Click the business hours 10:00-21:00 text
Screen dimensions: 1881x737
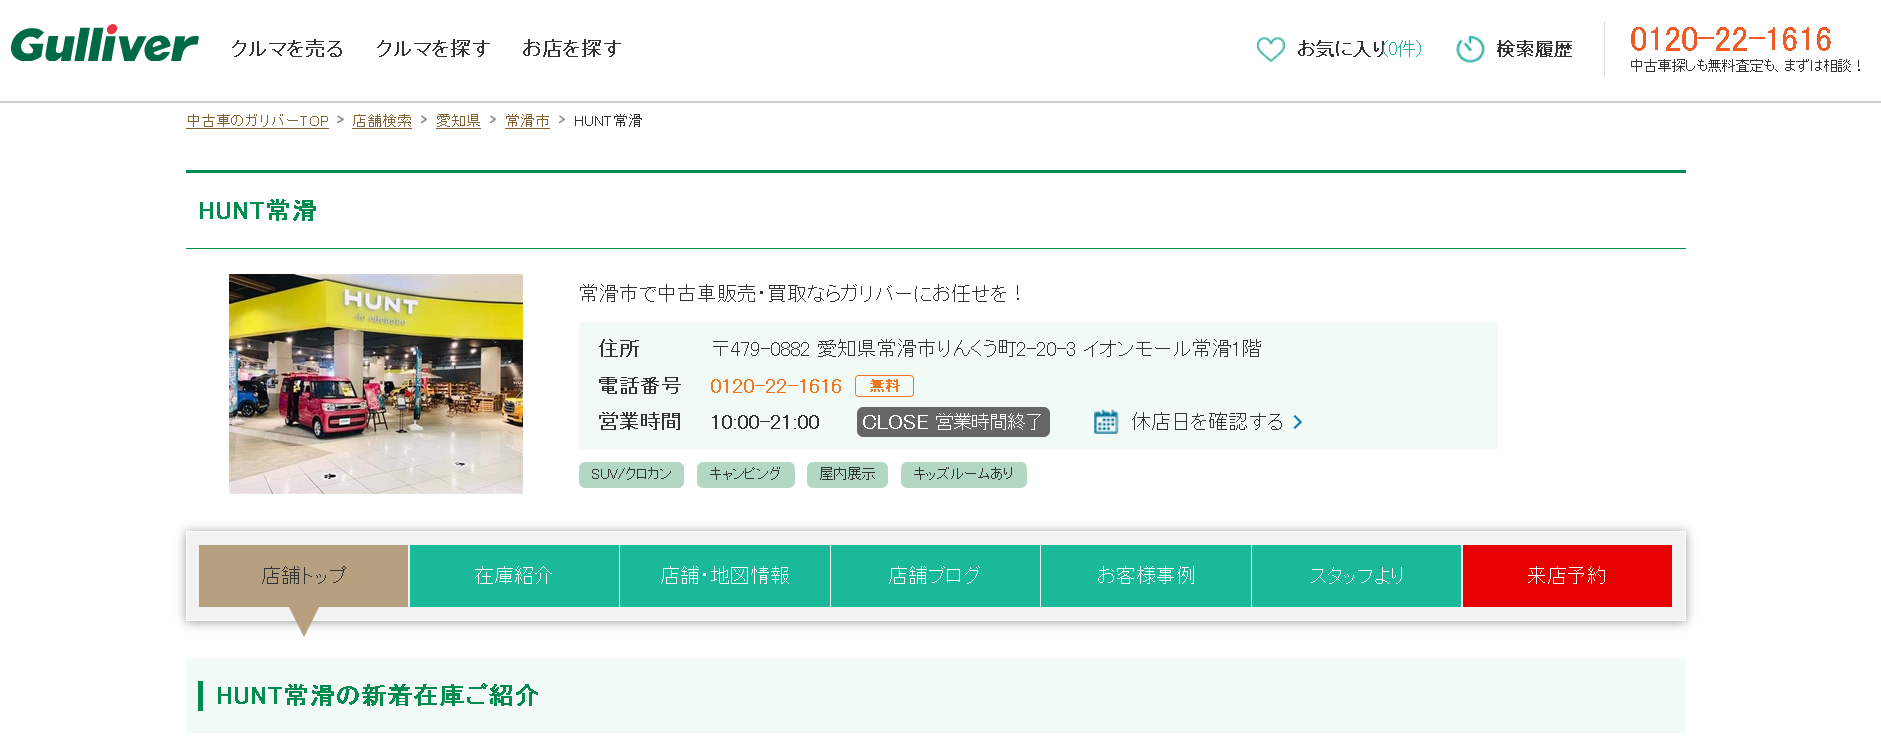pyautogui.click(x=765, y=422)
